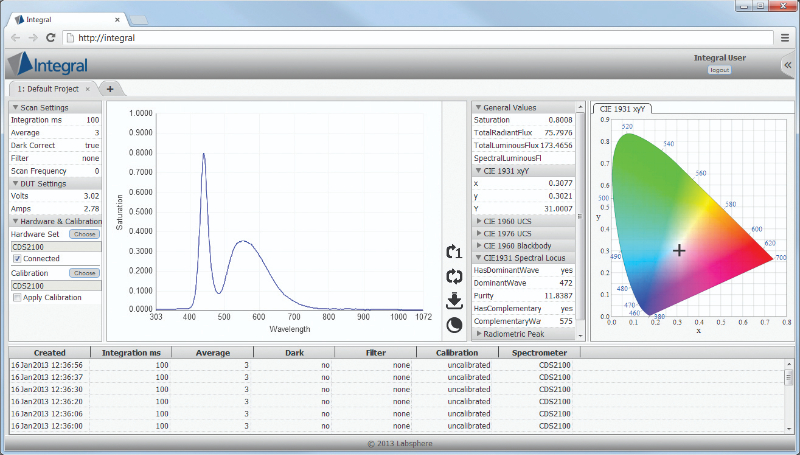800x455 pixels.
Task: Click the logout button
Action: click(x=719, y=69)
